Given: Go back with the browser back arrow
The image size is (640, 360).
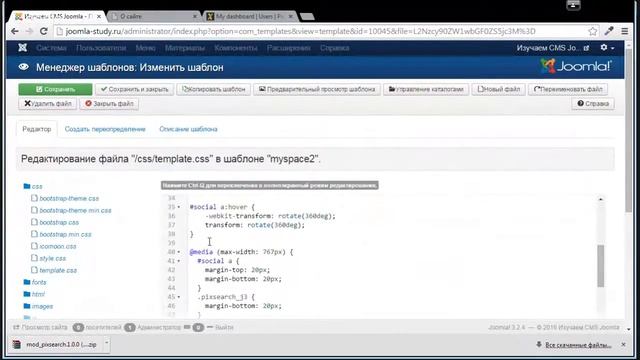Looking at the screenshot, I should click(15, 31).
